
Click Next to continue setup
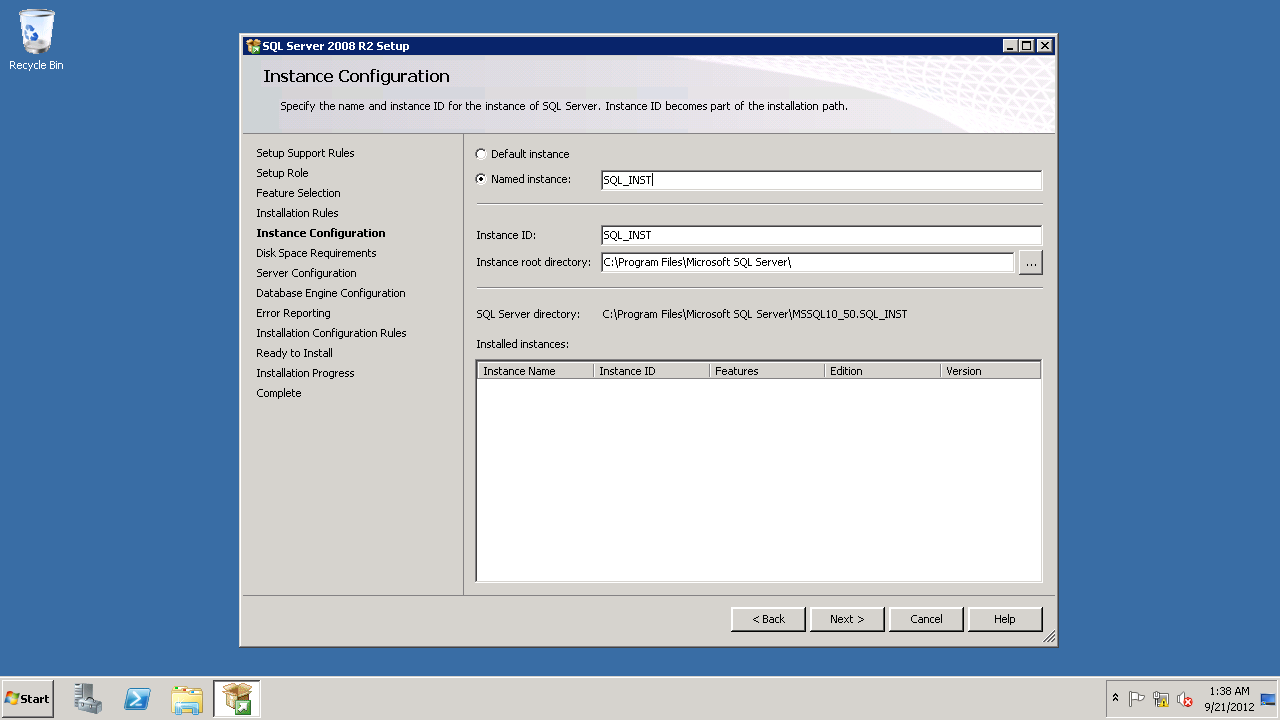[846, 619]
